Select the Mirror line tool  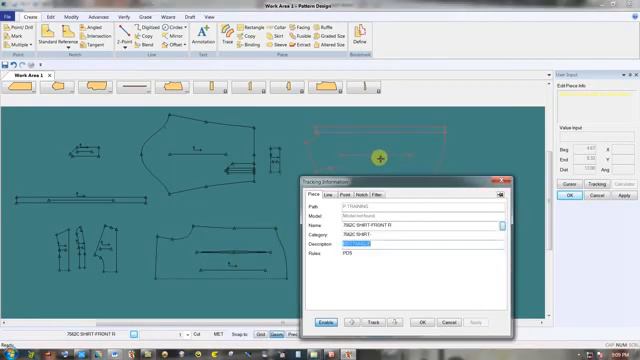pyautogui.click(x=172, y=36)
